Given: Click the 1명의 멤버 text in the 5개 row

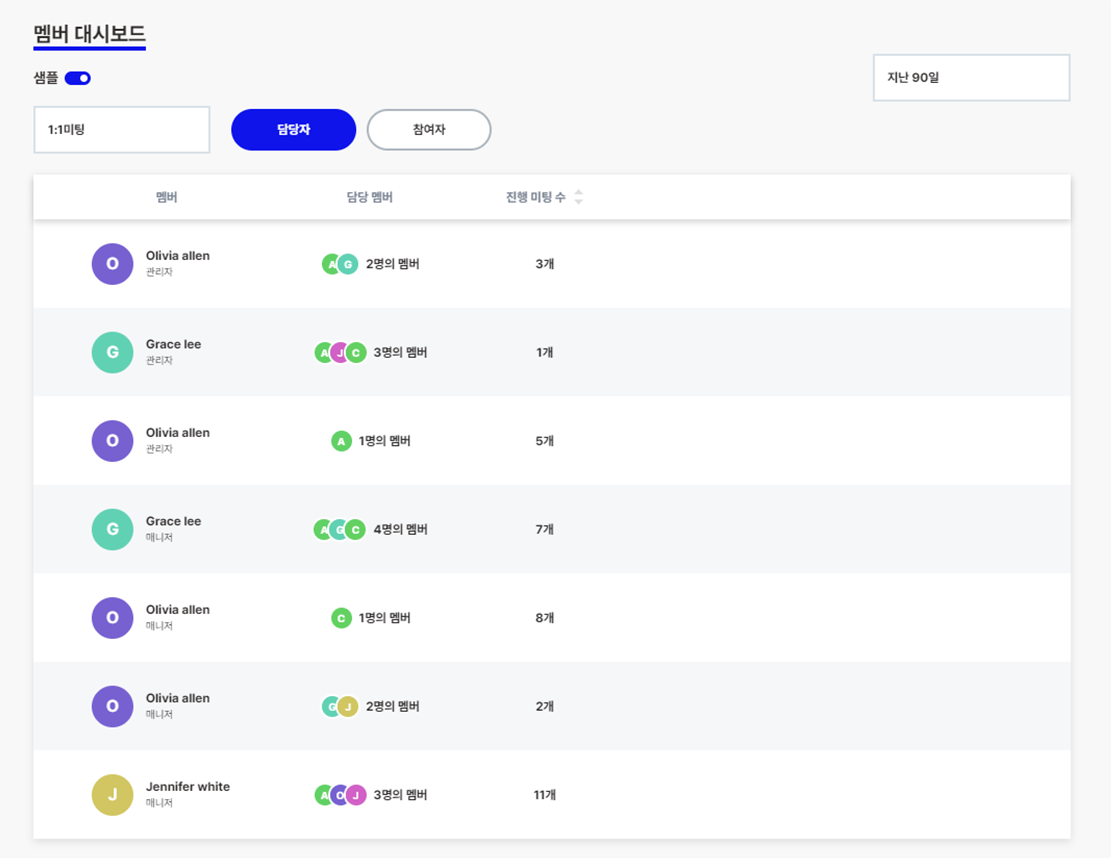Looking at the screenshot, I should 385,441.
